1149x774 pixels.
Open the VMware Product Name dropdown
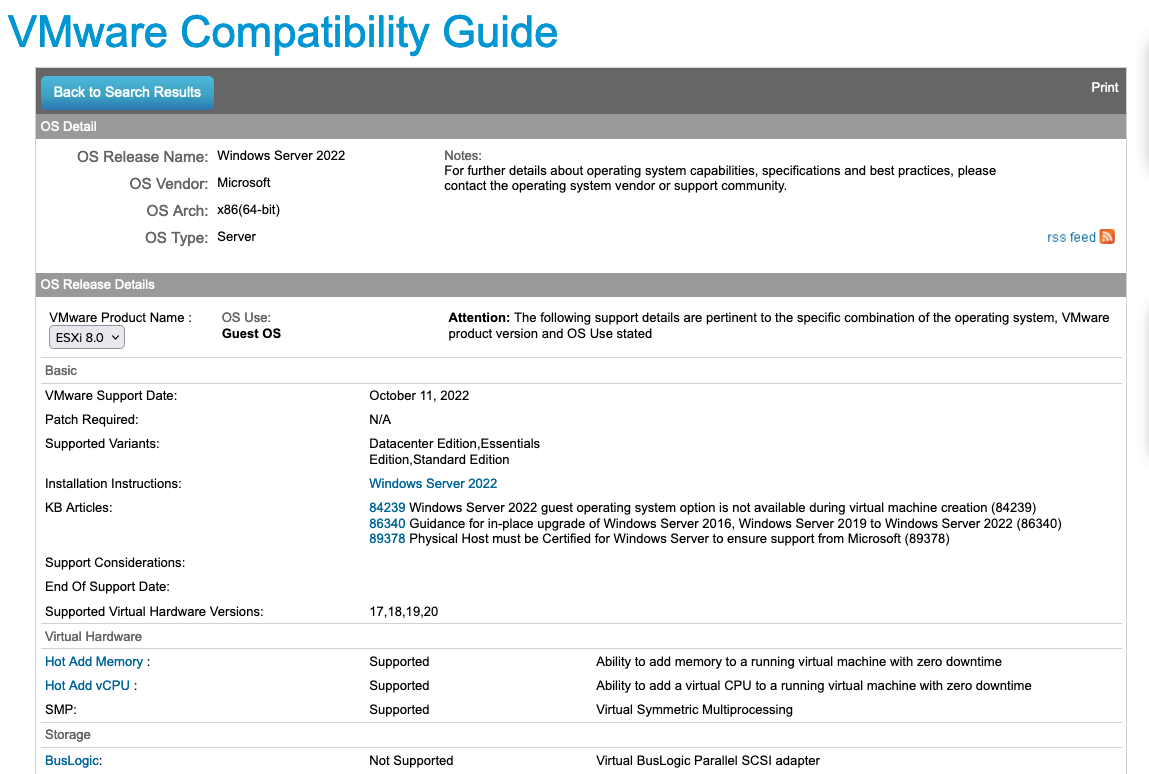(86, 337)
